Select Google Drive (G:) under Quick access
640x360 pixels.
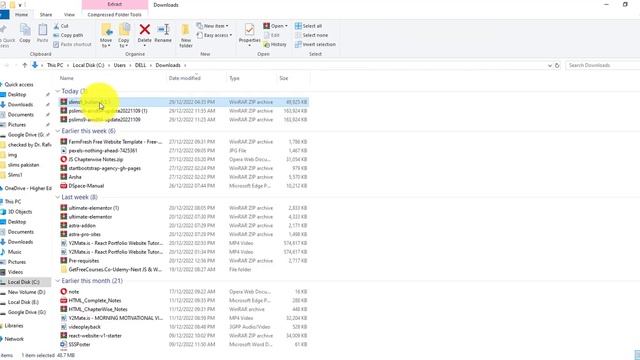[25, 135]
